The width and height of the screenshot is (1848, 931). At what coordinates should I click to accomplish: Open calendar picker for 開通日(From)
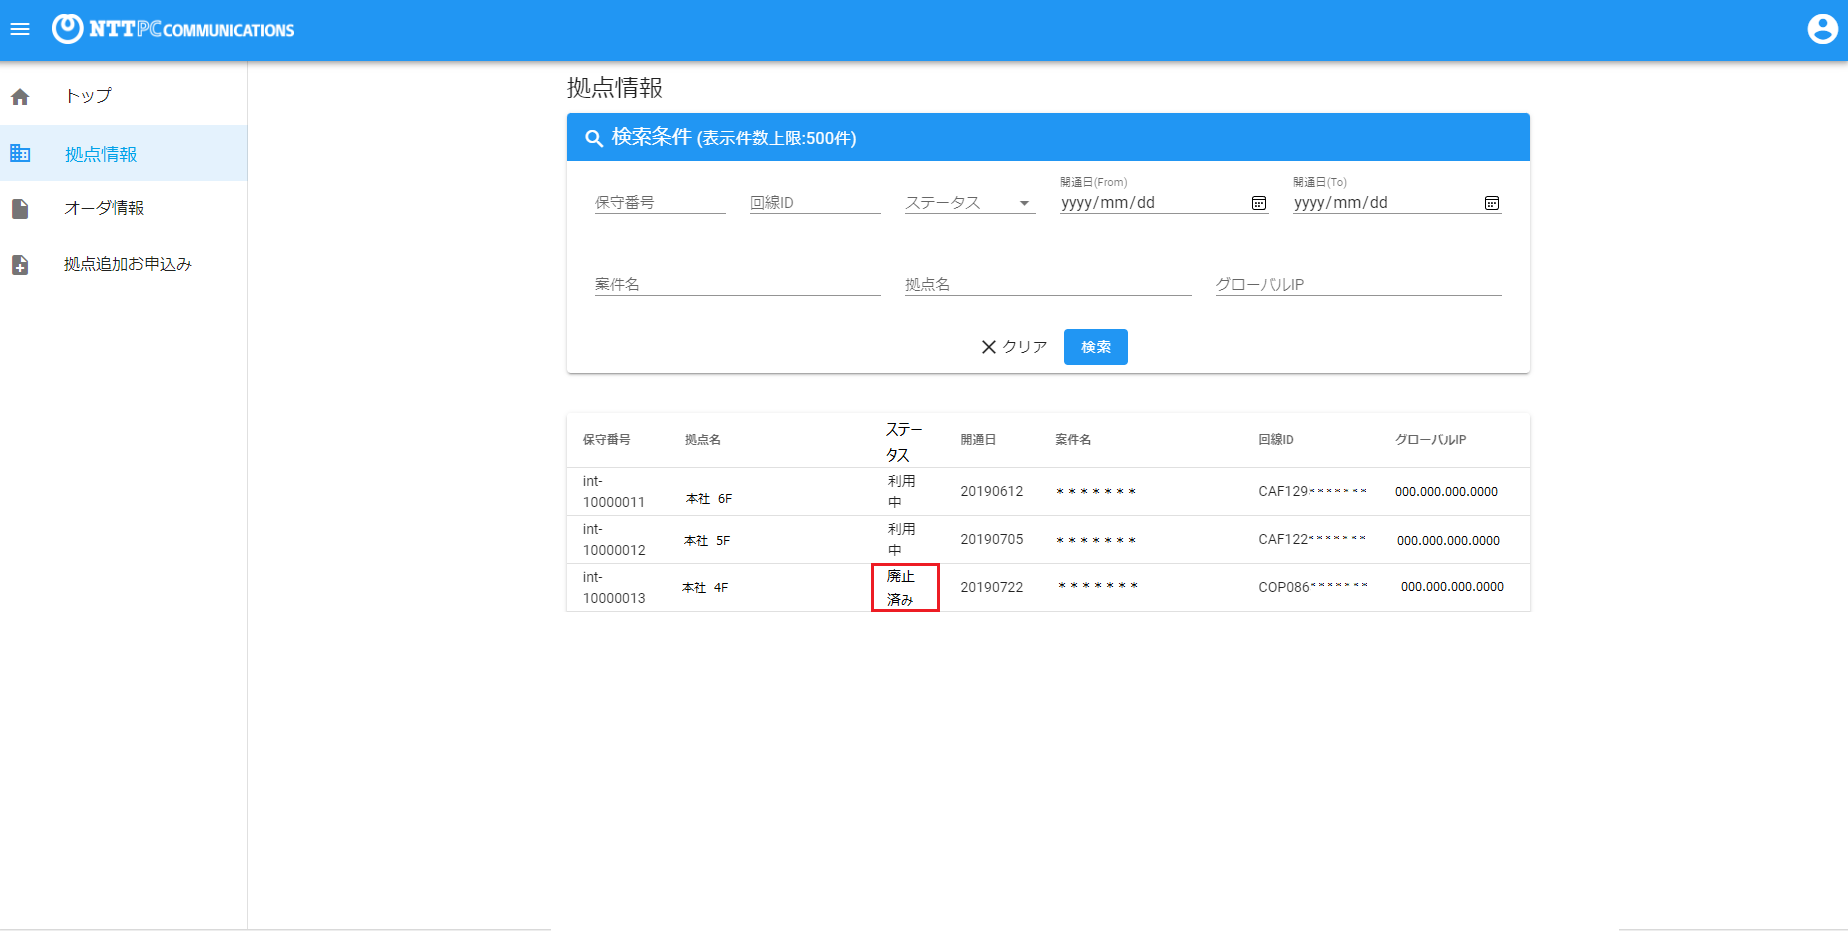coord(1259,203)
